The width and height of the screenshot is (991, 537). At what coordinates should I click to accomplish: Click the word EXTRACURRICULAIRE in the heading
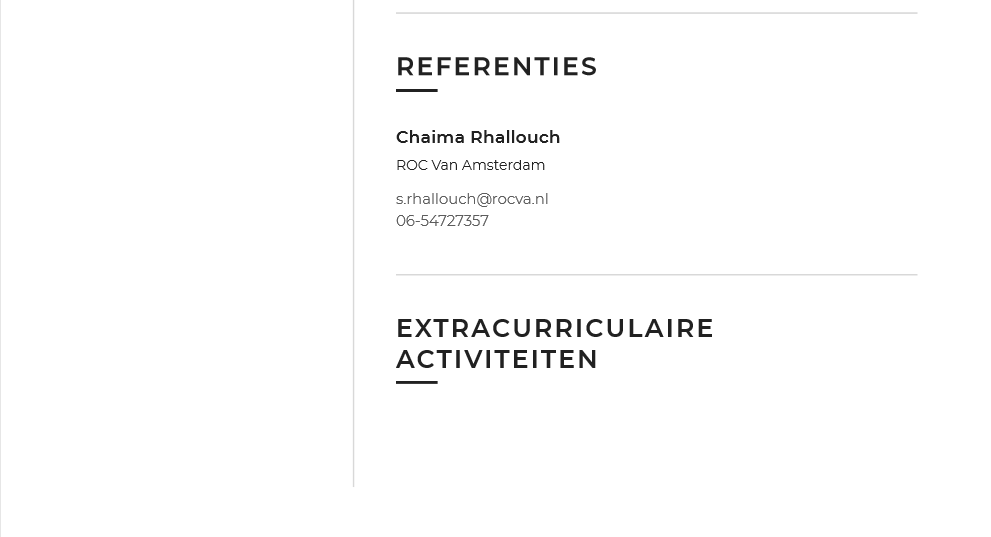coord(555,329)
